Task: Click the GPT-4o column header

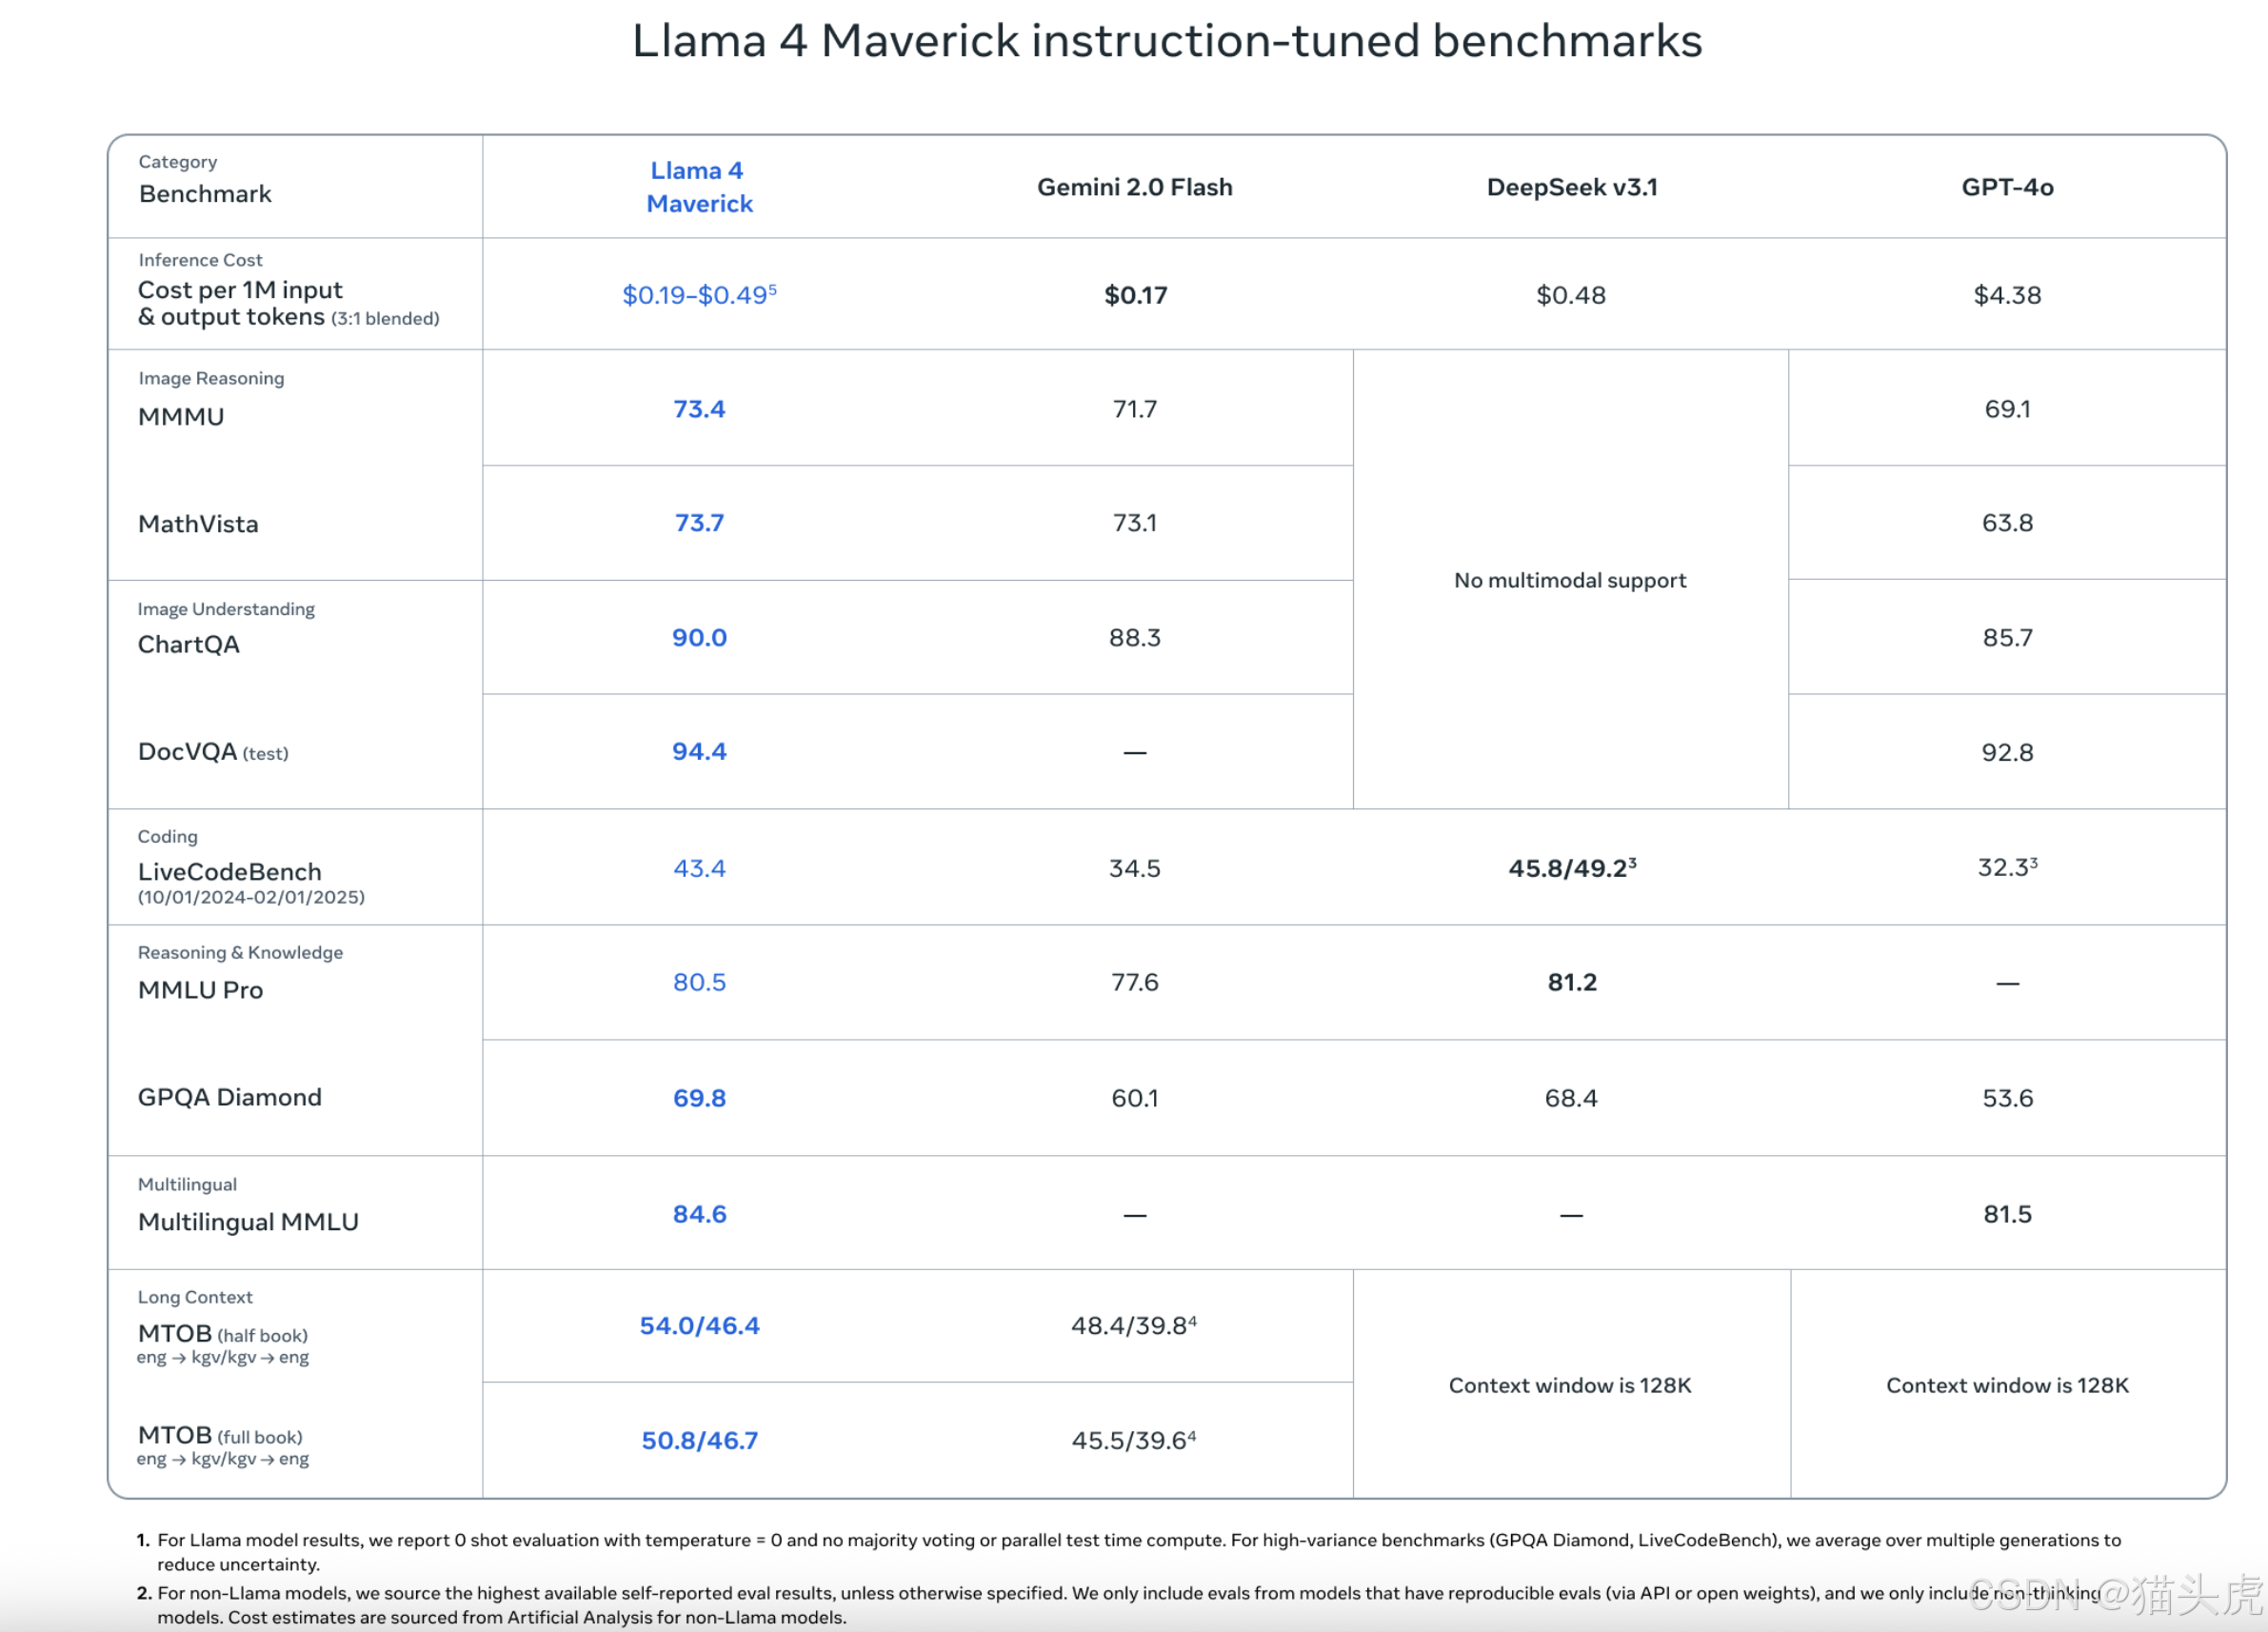Action: click(2007, 187)
